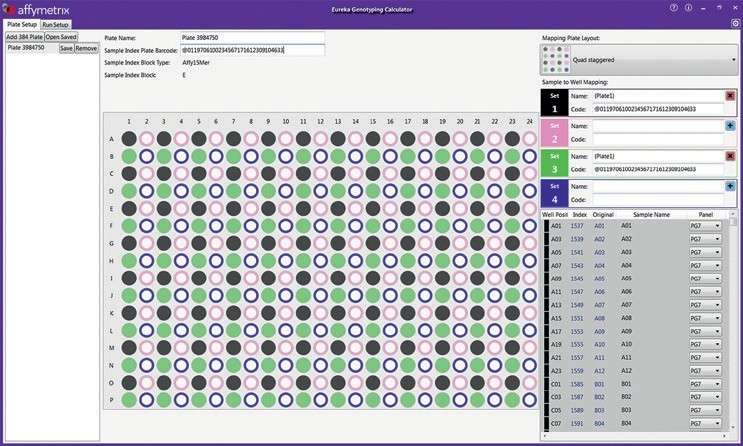Select black well E5 on plate
743x446 pixels.
[x=199, y=209]
